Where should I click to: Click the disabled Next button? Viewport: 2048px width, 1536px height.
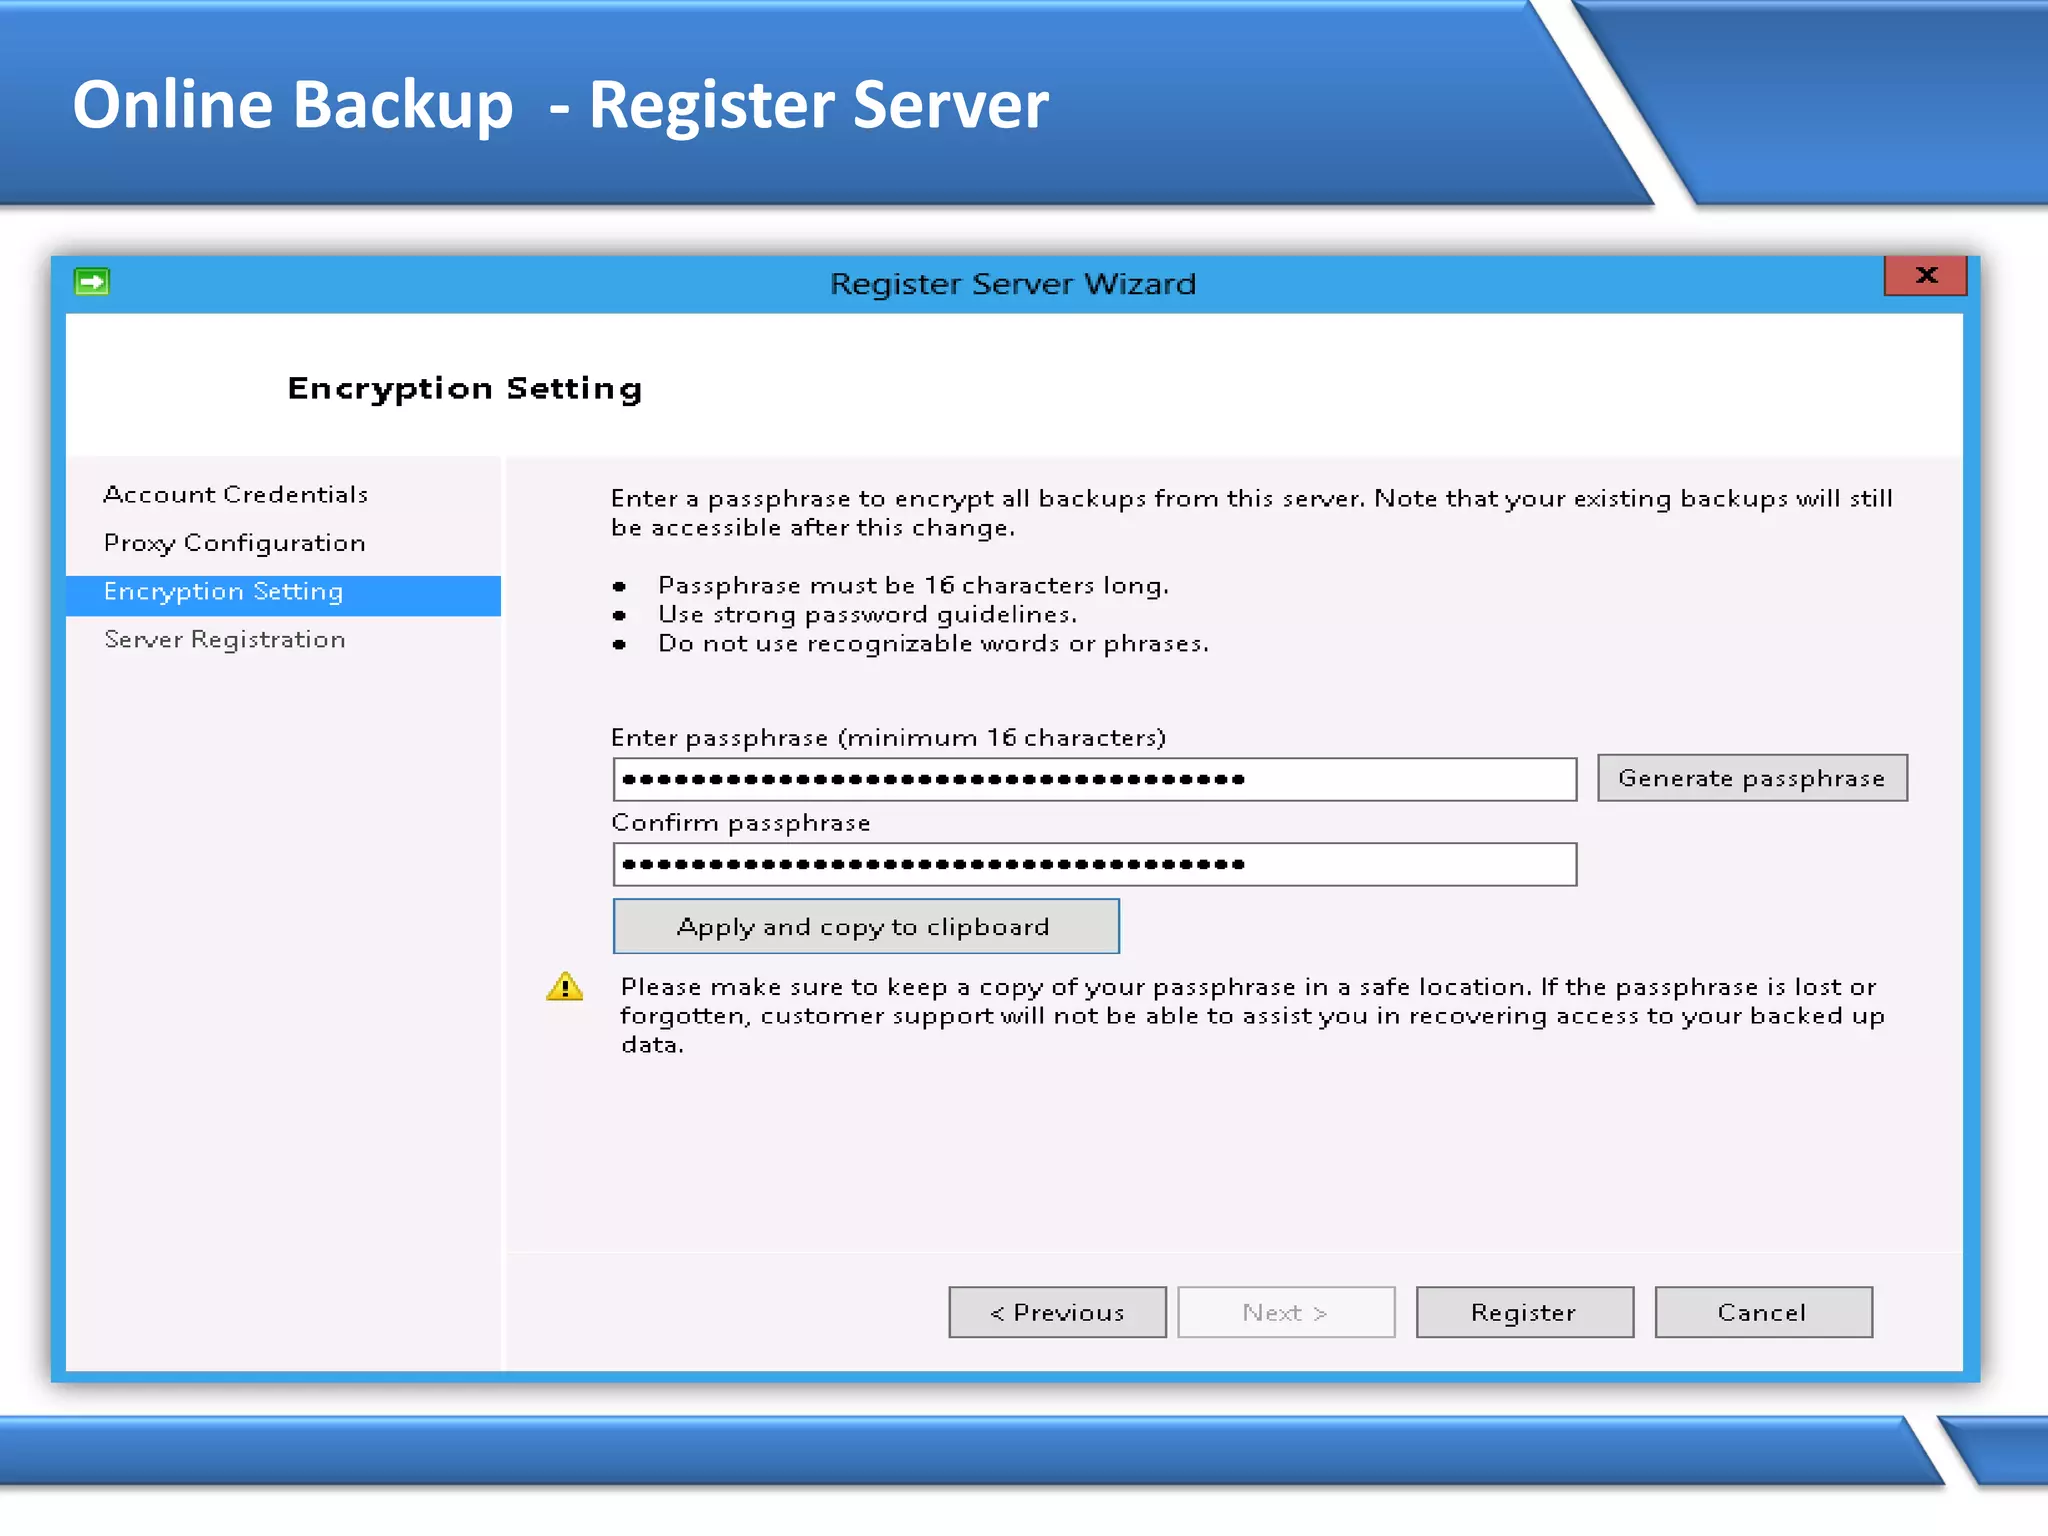point(1286,1312)
